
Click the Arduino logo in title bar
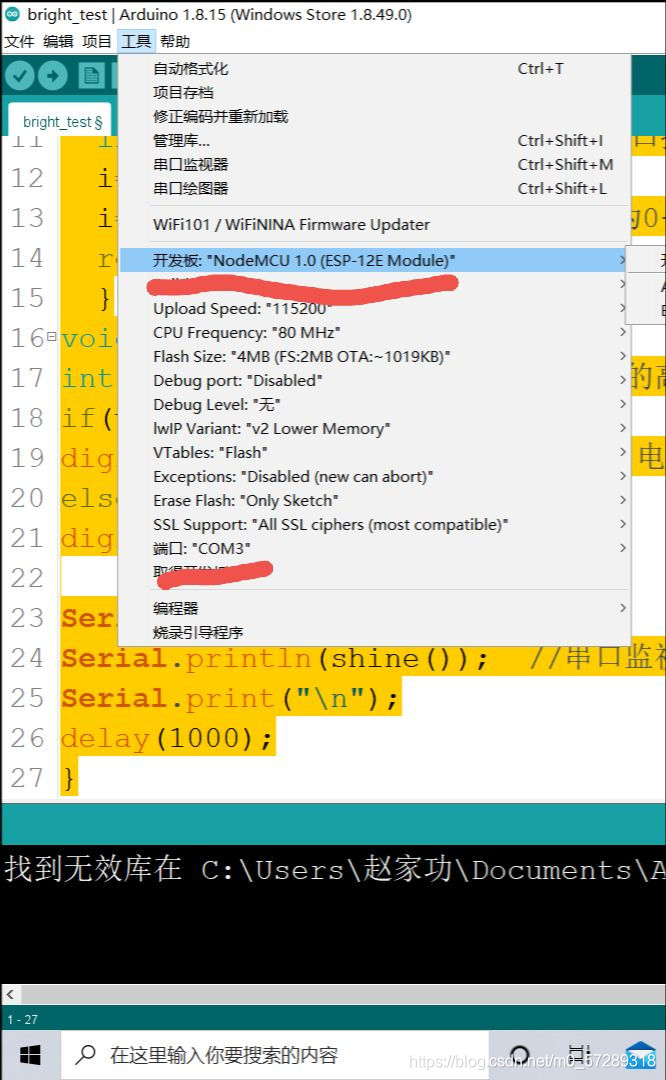[12, 14]
